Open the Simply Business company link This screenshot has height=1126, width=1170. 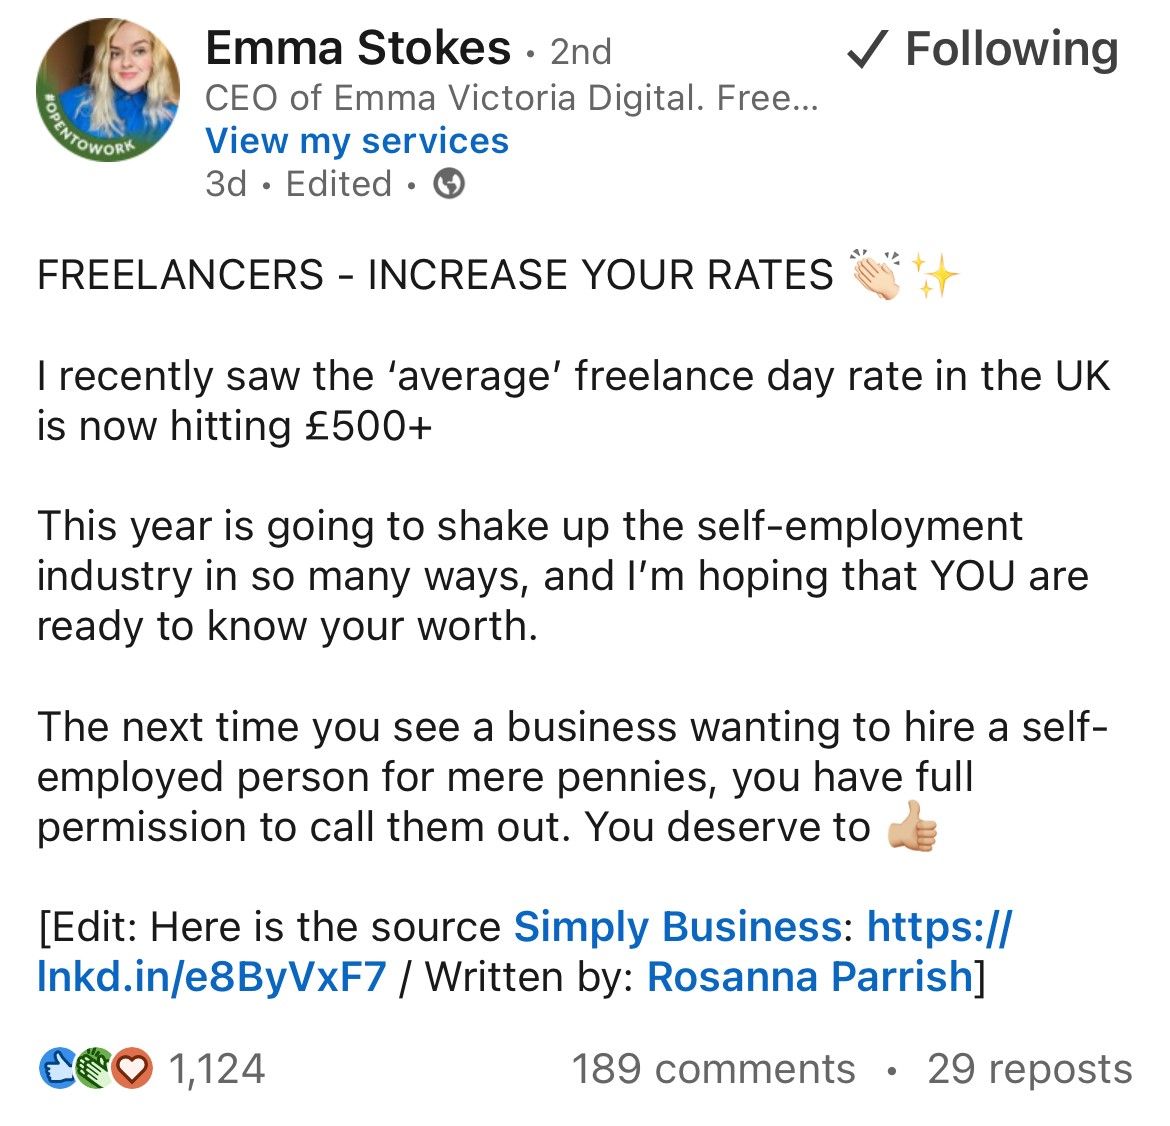678,927
